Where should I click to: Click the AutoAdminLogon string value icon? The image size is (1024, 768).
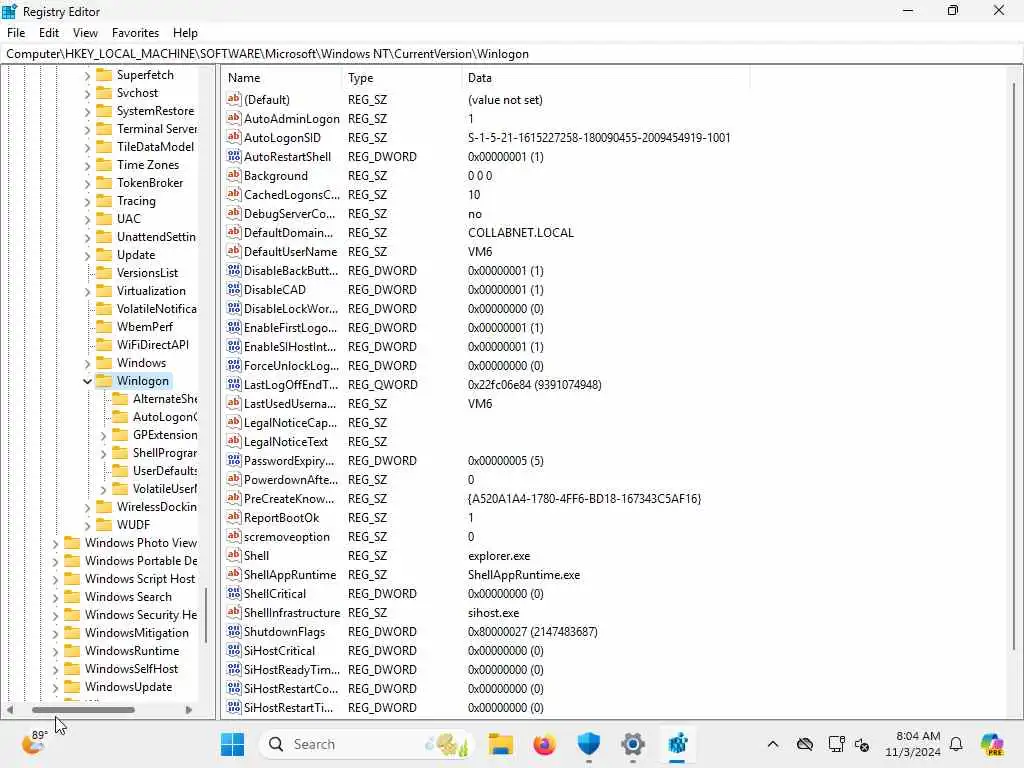233,118
